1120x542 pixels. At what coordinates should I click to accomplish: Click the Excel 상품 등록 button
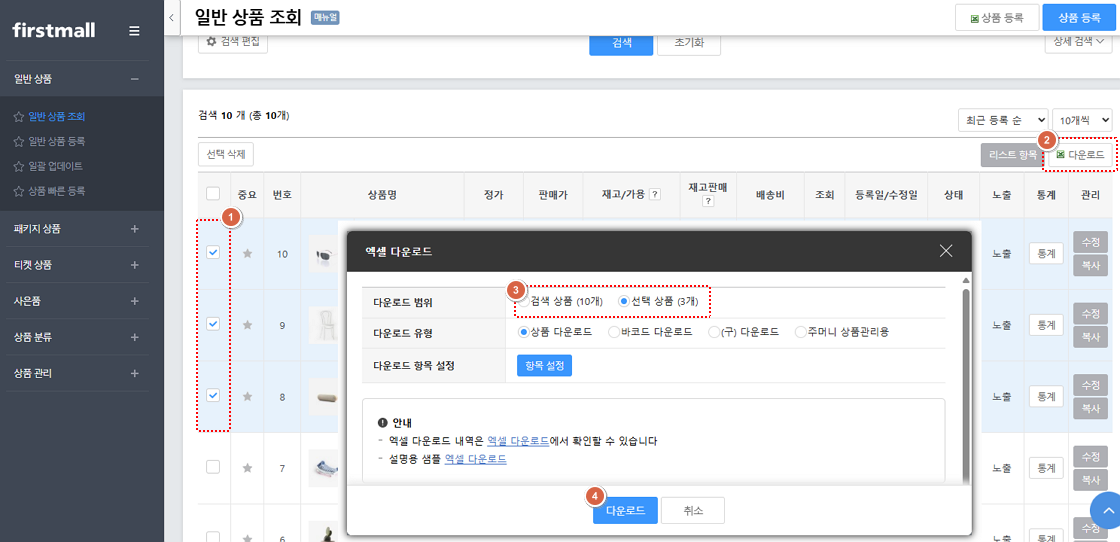[x=997, y=18]
